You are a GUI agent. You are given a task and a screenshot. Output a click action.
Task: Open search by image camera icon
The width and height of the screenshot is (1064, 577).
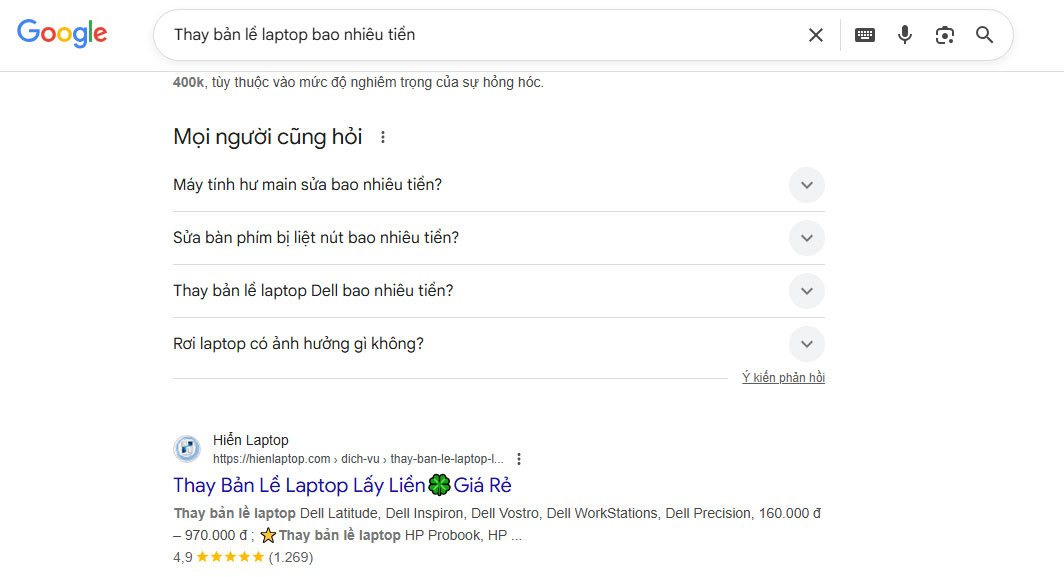click(945, 35)
